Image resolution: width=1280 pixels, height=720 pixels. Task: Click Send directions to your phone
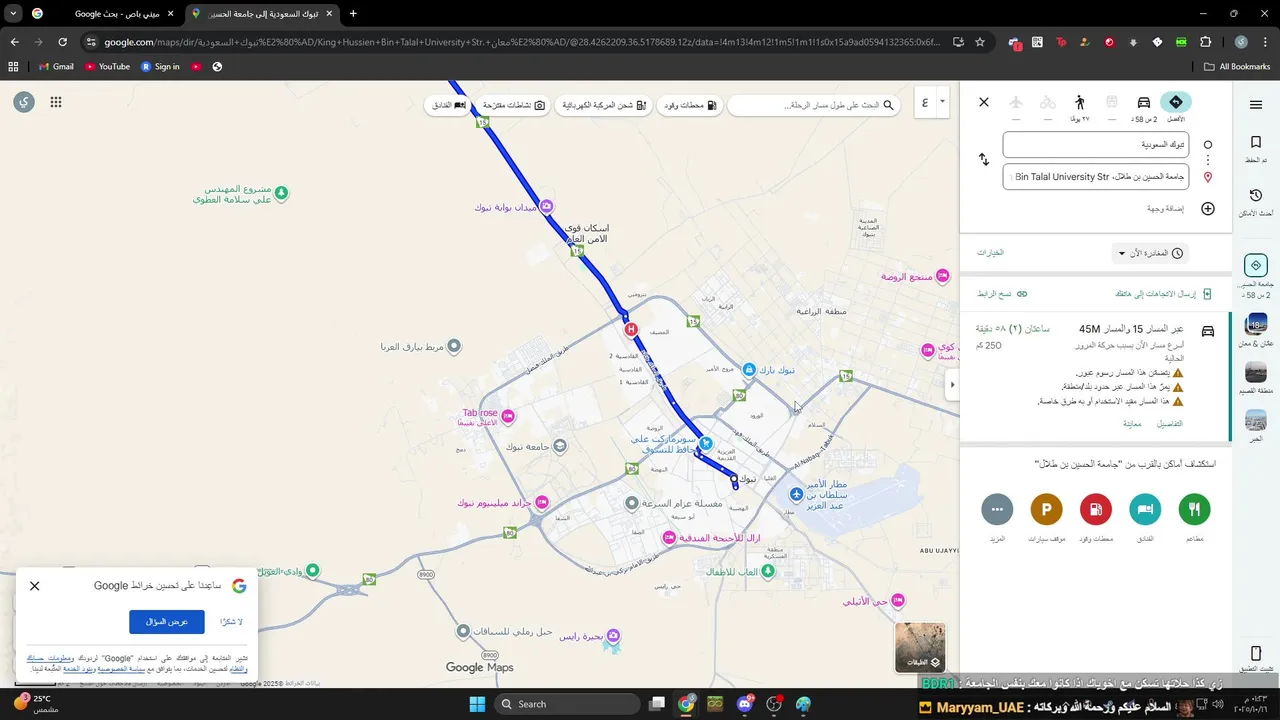[x=1163, y=294]
